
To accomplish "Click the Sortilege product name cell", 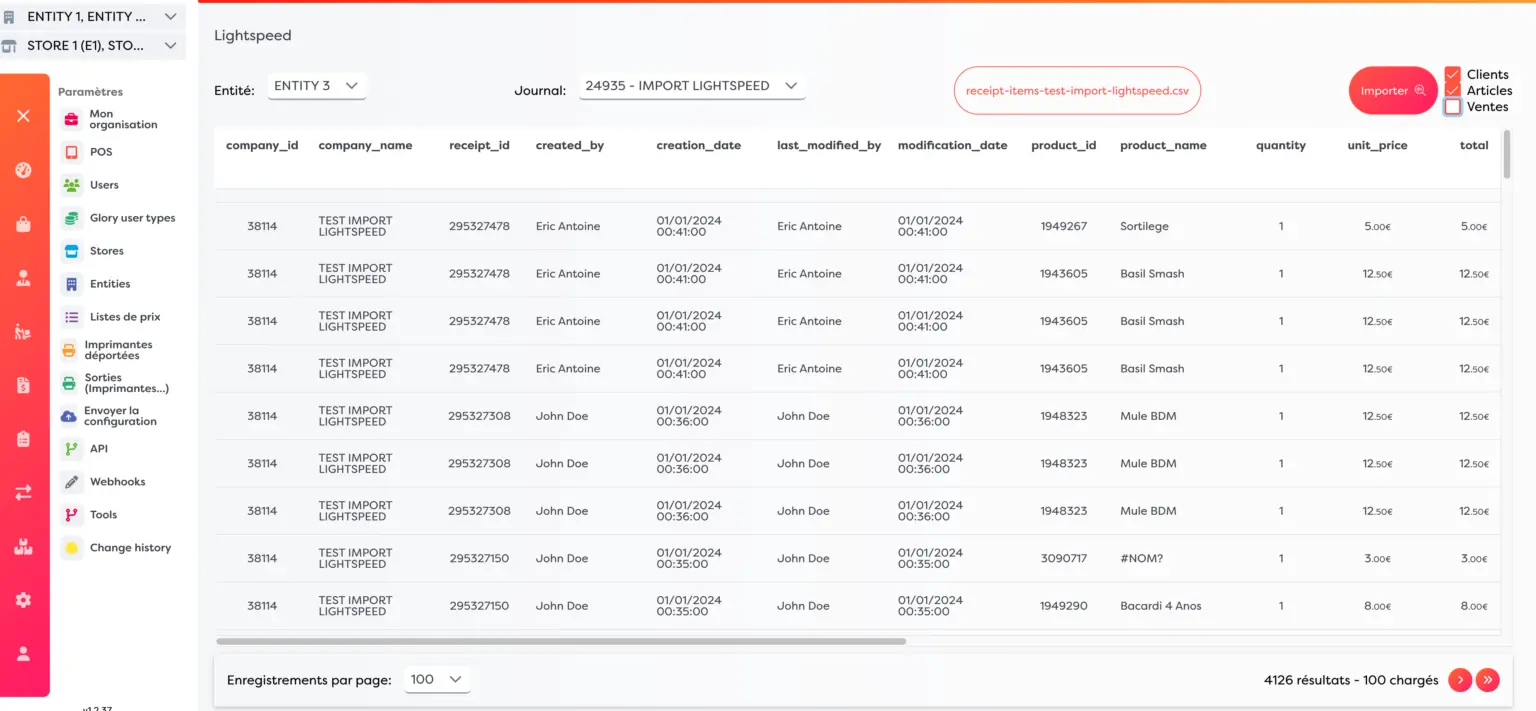I will click(x=1144, y=227).
